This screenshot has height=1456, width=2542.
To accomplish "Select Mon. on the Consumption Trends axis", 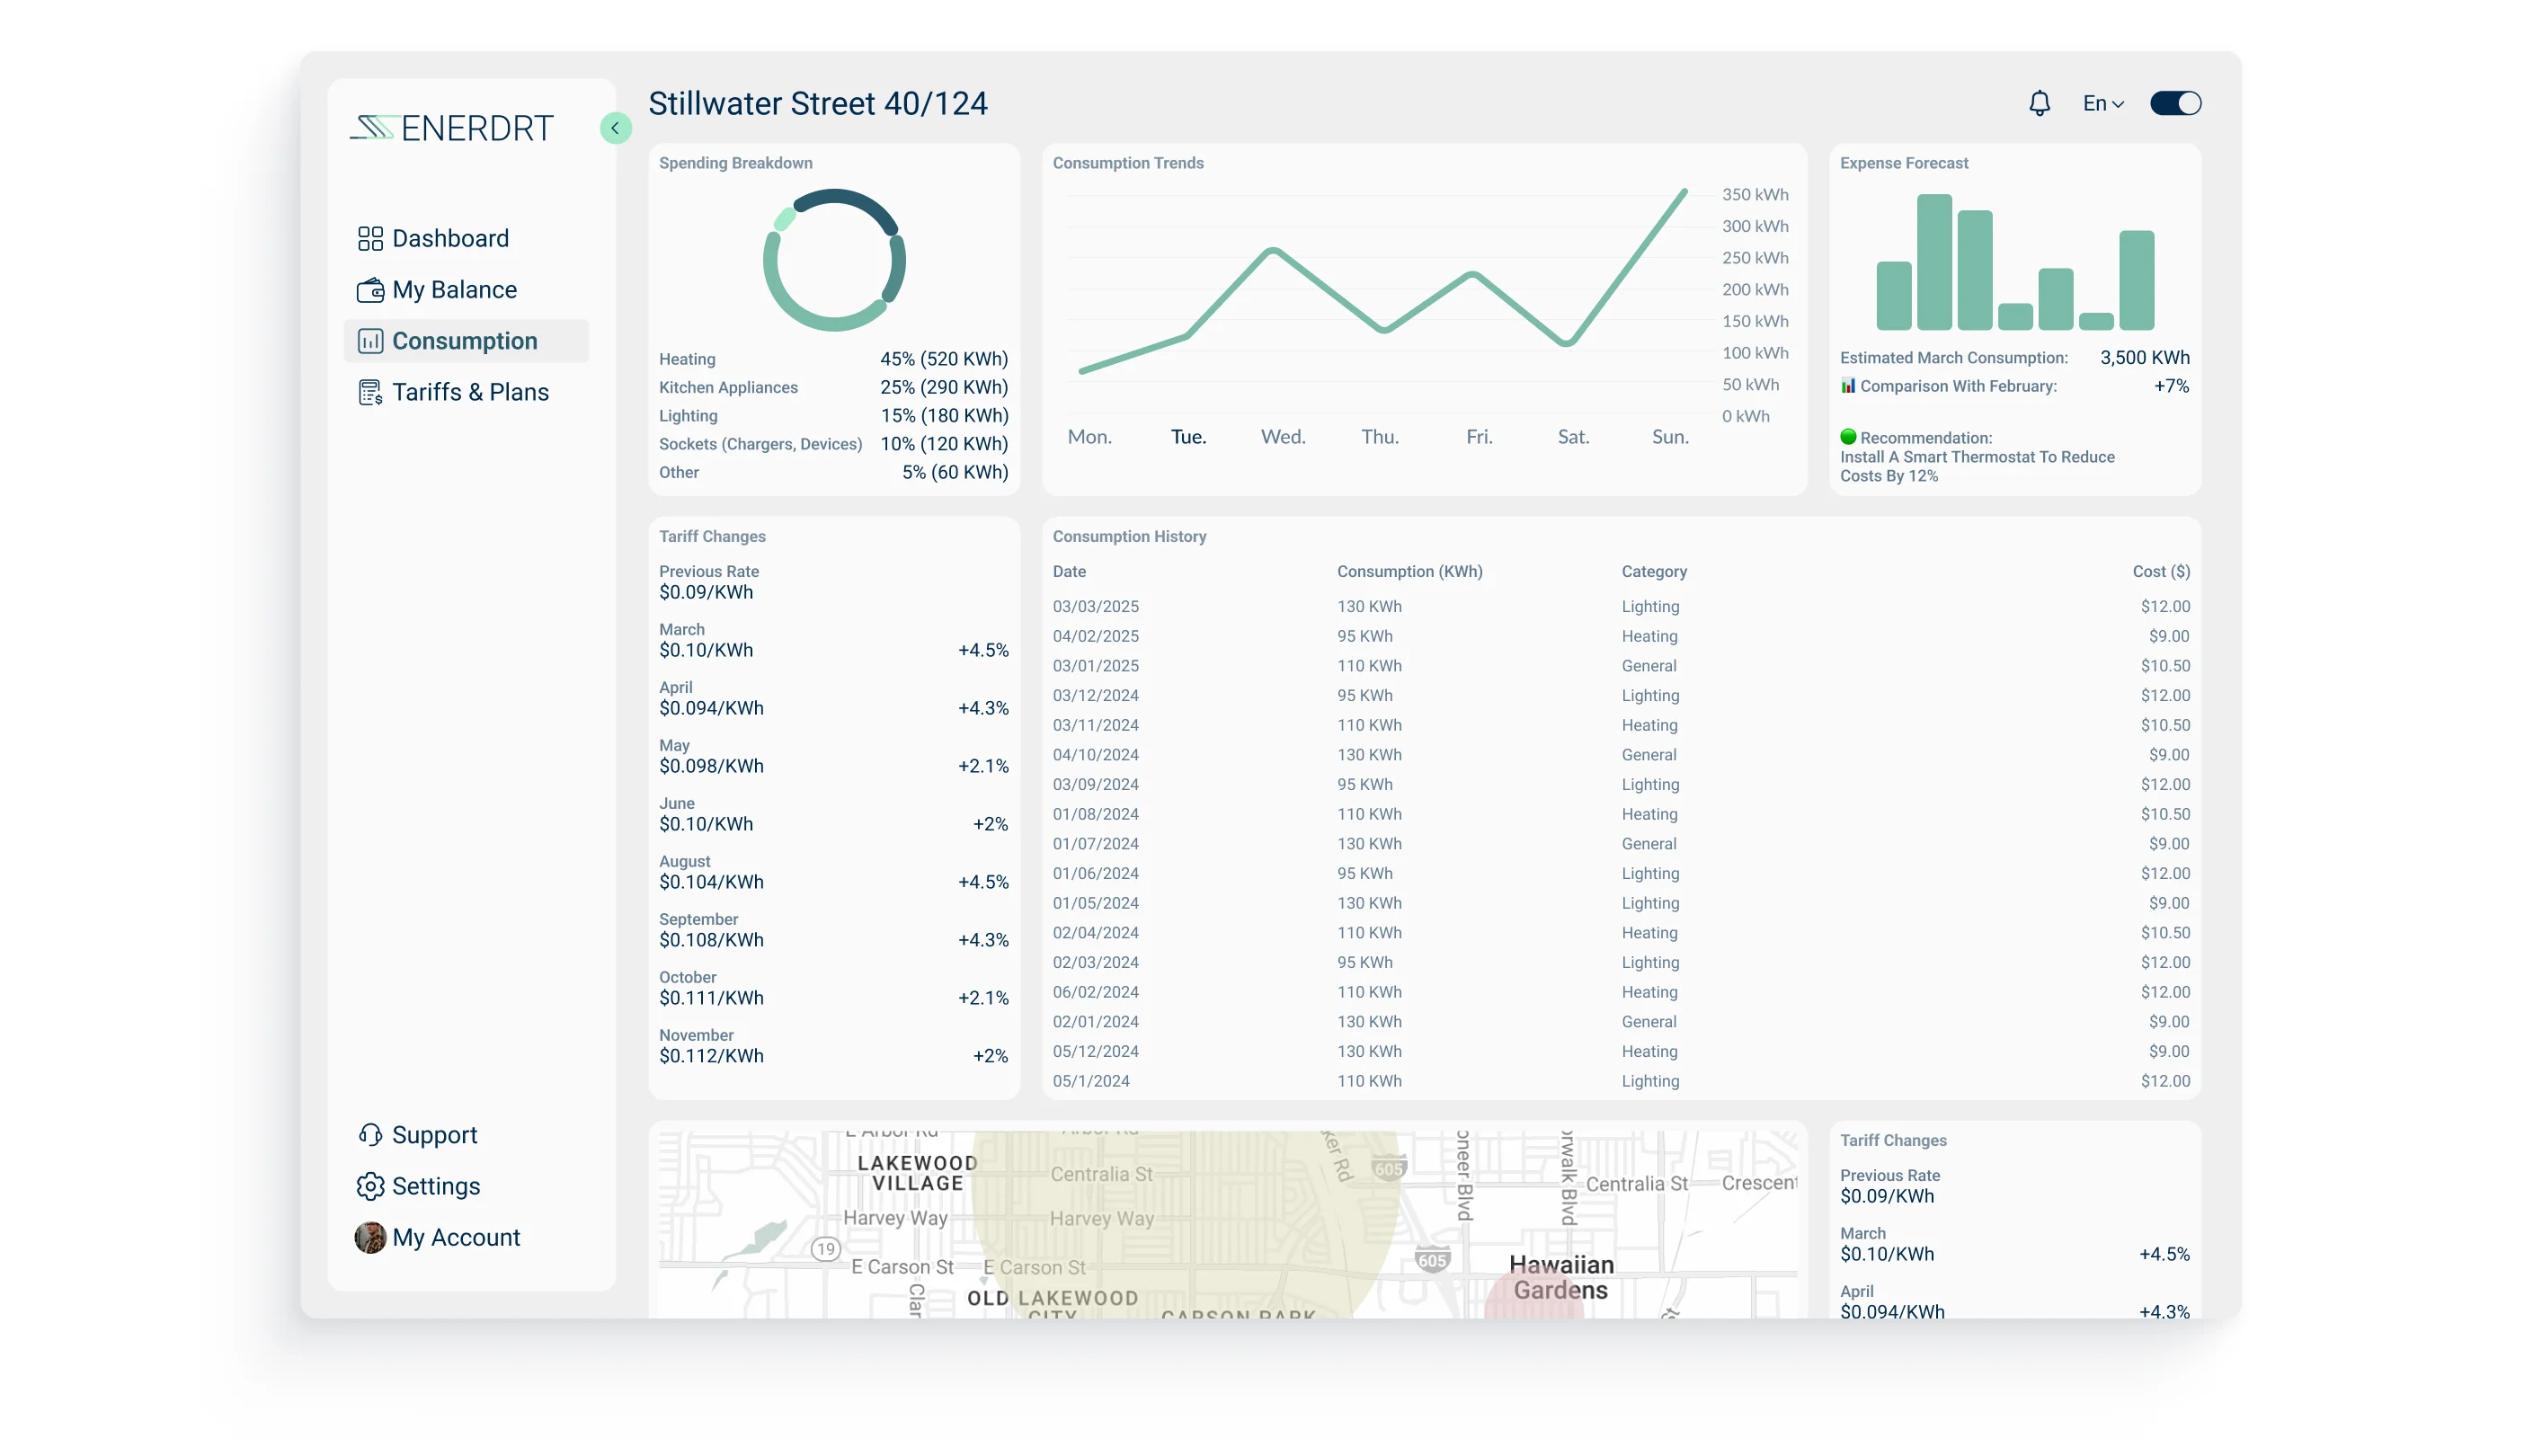I will tap(1089, 437).
